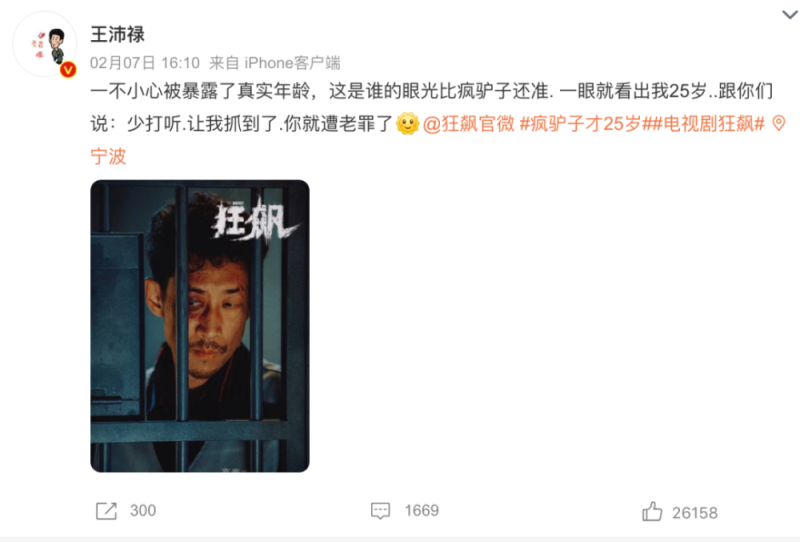This screenshot has width=800, height=542.
Task: Click the smiley sunflower emoji
Action: point(408,123)
